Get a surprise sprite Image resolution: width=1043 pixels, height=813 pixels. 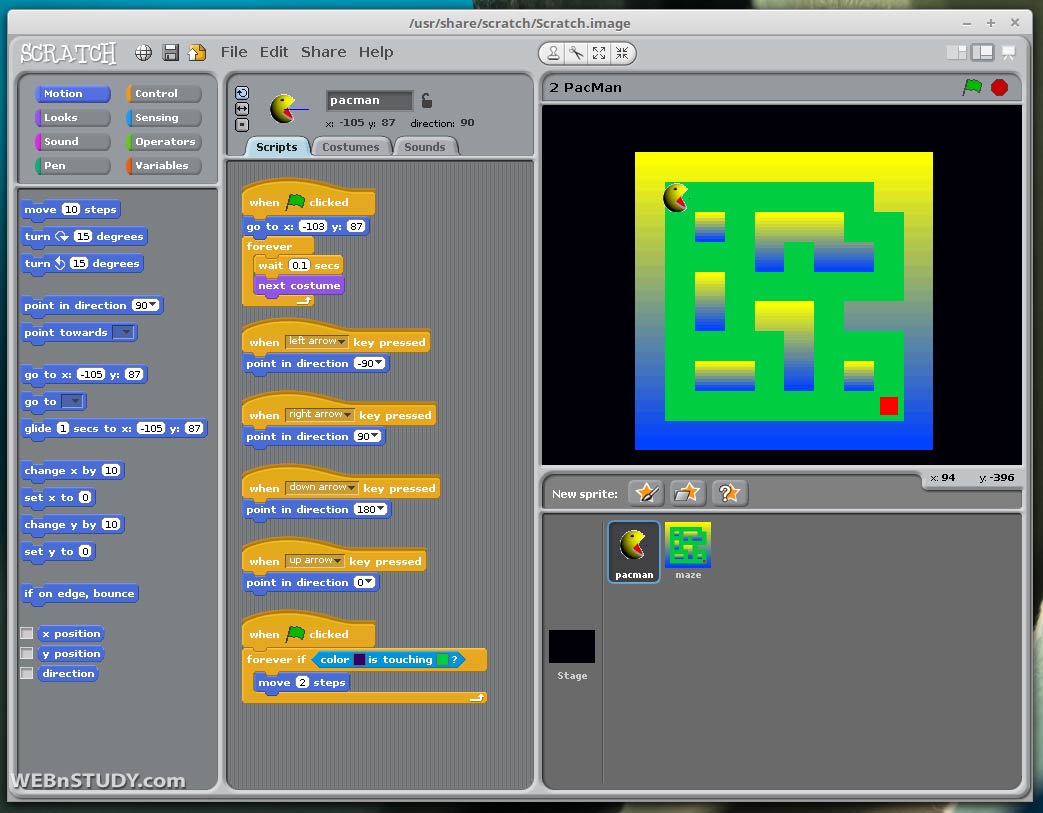coord(729,493)
